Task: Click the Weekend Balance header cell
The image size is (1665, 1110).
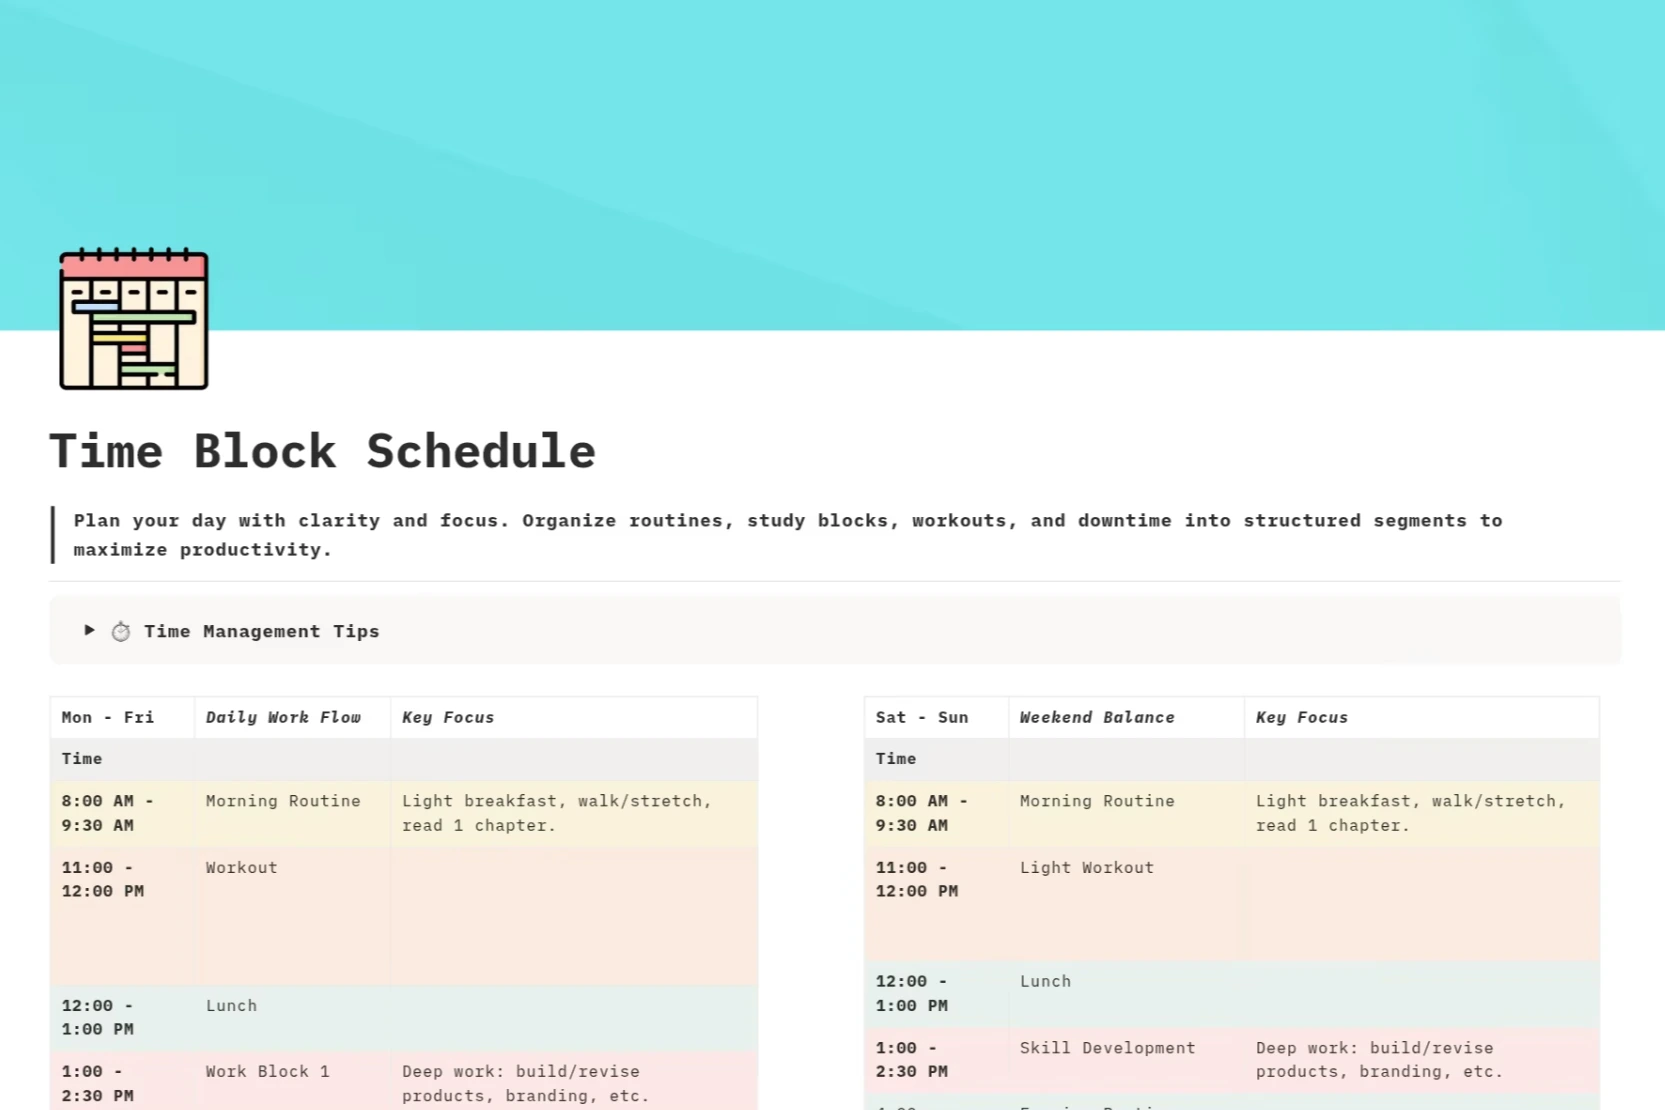Action: point(1096,717)
